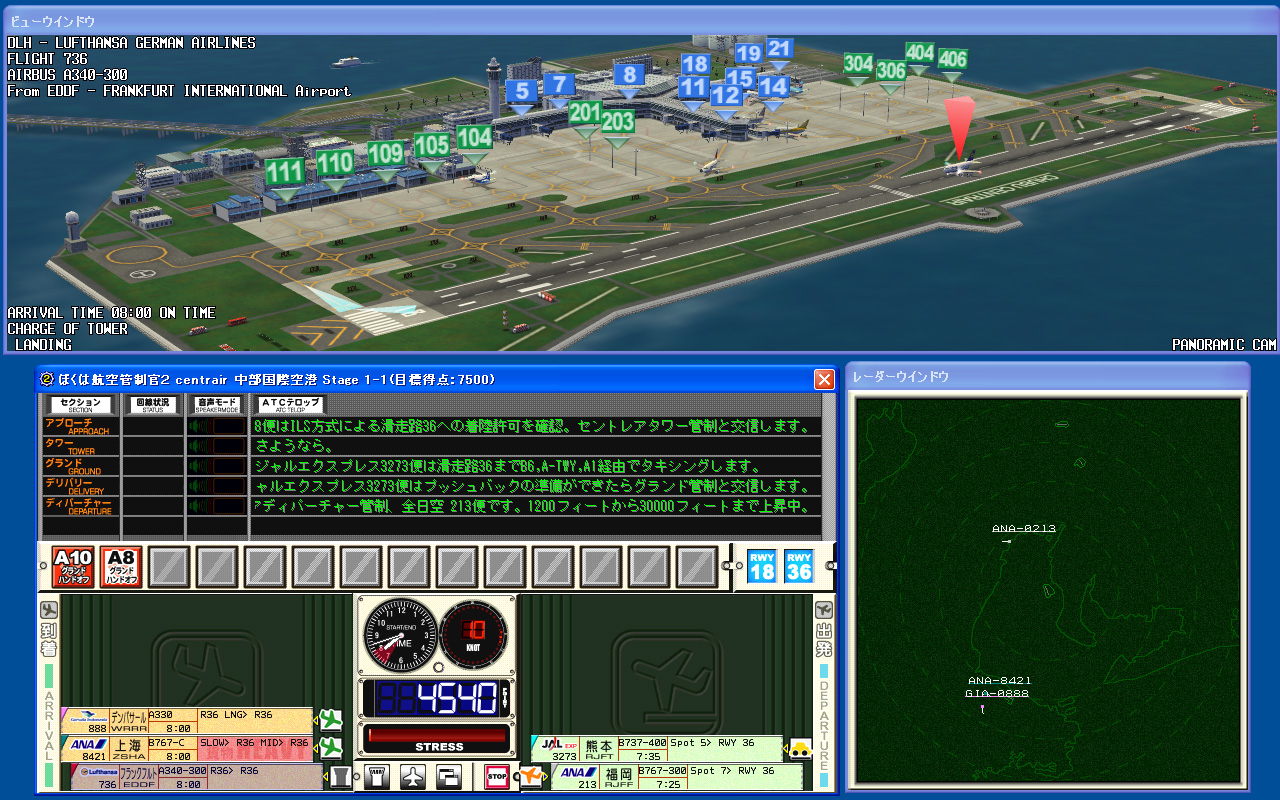Screen dimensions: 1280x800
Task: Click the GIA-0888 blip label on radar
Action: pyautogui.click(x=996, y=693)
